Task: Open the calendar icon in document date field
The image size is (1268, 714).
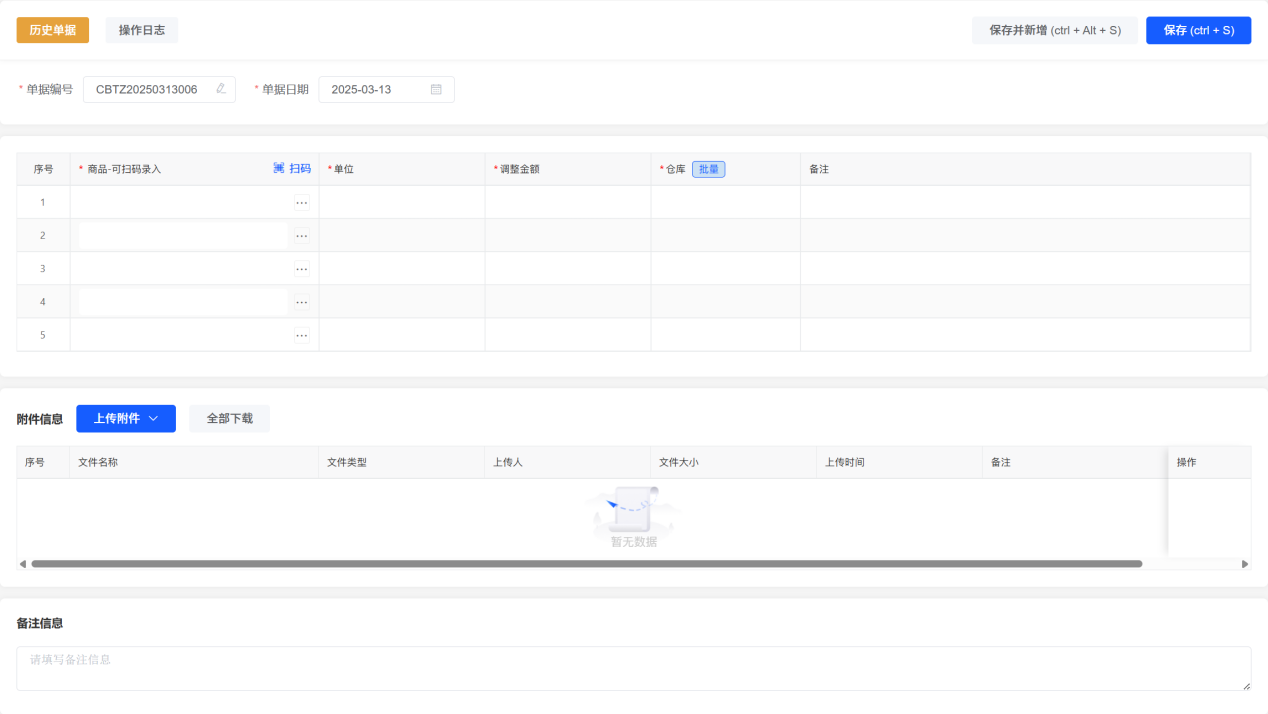Action: pyautogui.click(x=436, y=89)
